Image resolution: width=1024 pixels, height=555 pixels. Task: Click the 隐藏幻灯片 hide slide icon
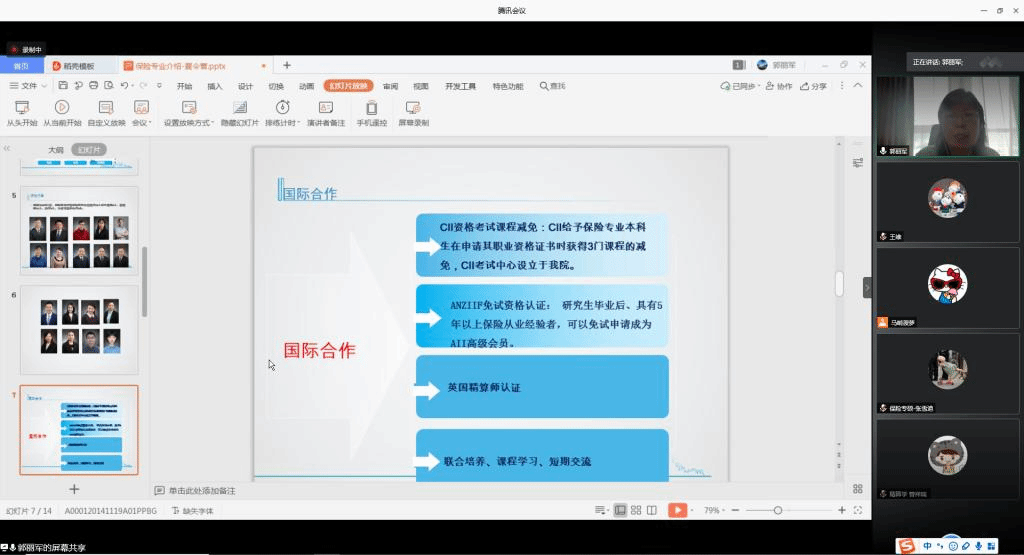239,108
